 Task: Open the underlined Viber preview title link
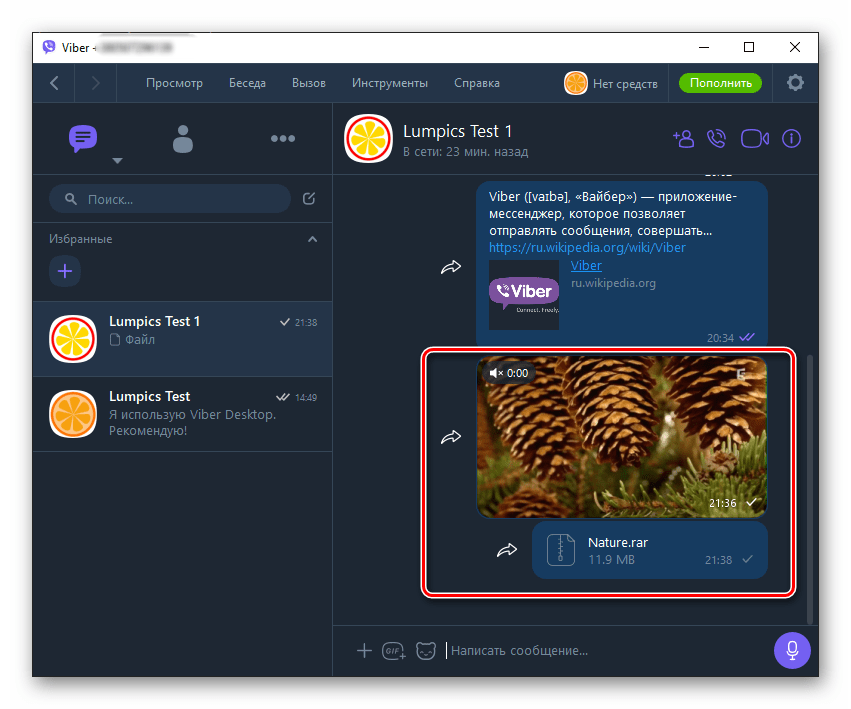[x=586, y=265]
